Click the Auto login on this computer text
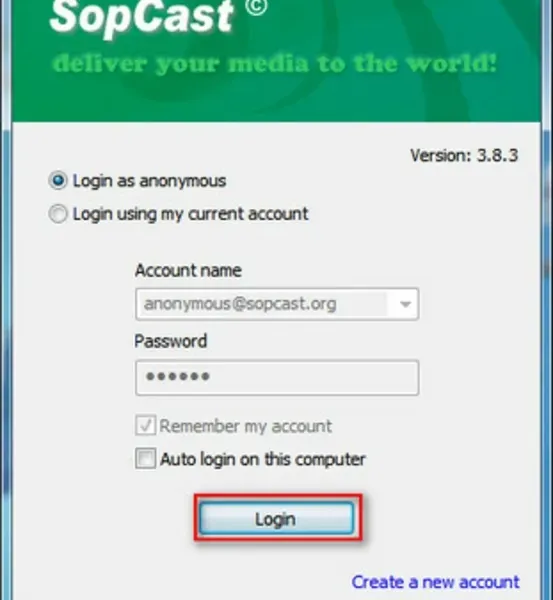This screenshot has width=553, height=600. click(263, 459)
